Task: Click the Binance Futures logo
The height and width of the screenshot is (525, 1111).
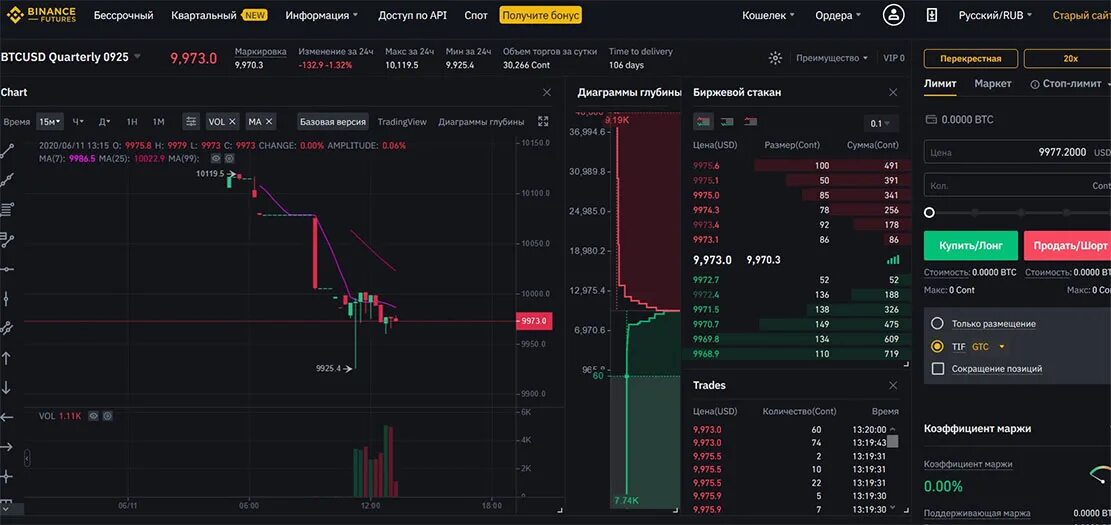Action: pyautogui.click(x=39, y=15)
